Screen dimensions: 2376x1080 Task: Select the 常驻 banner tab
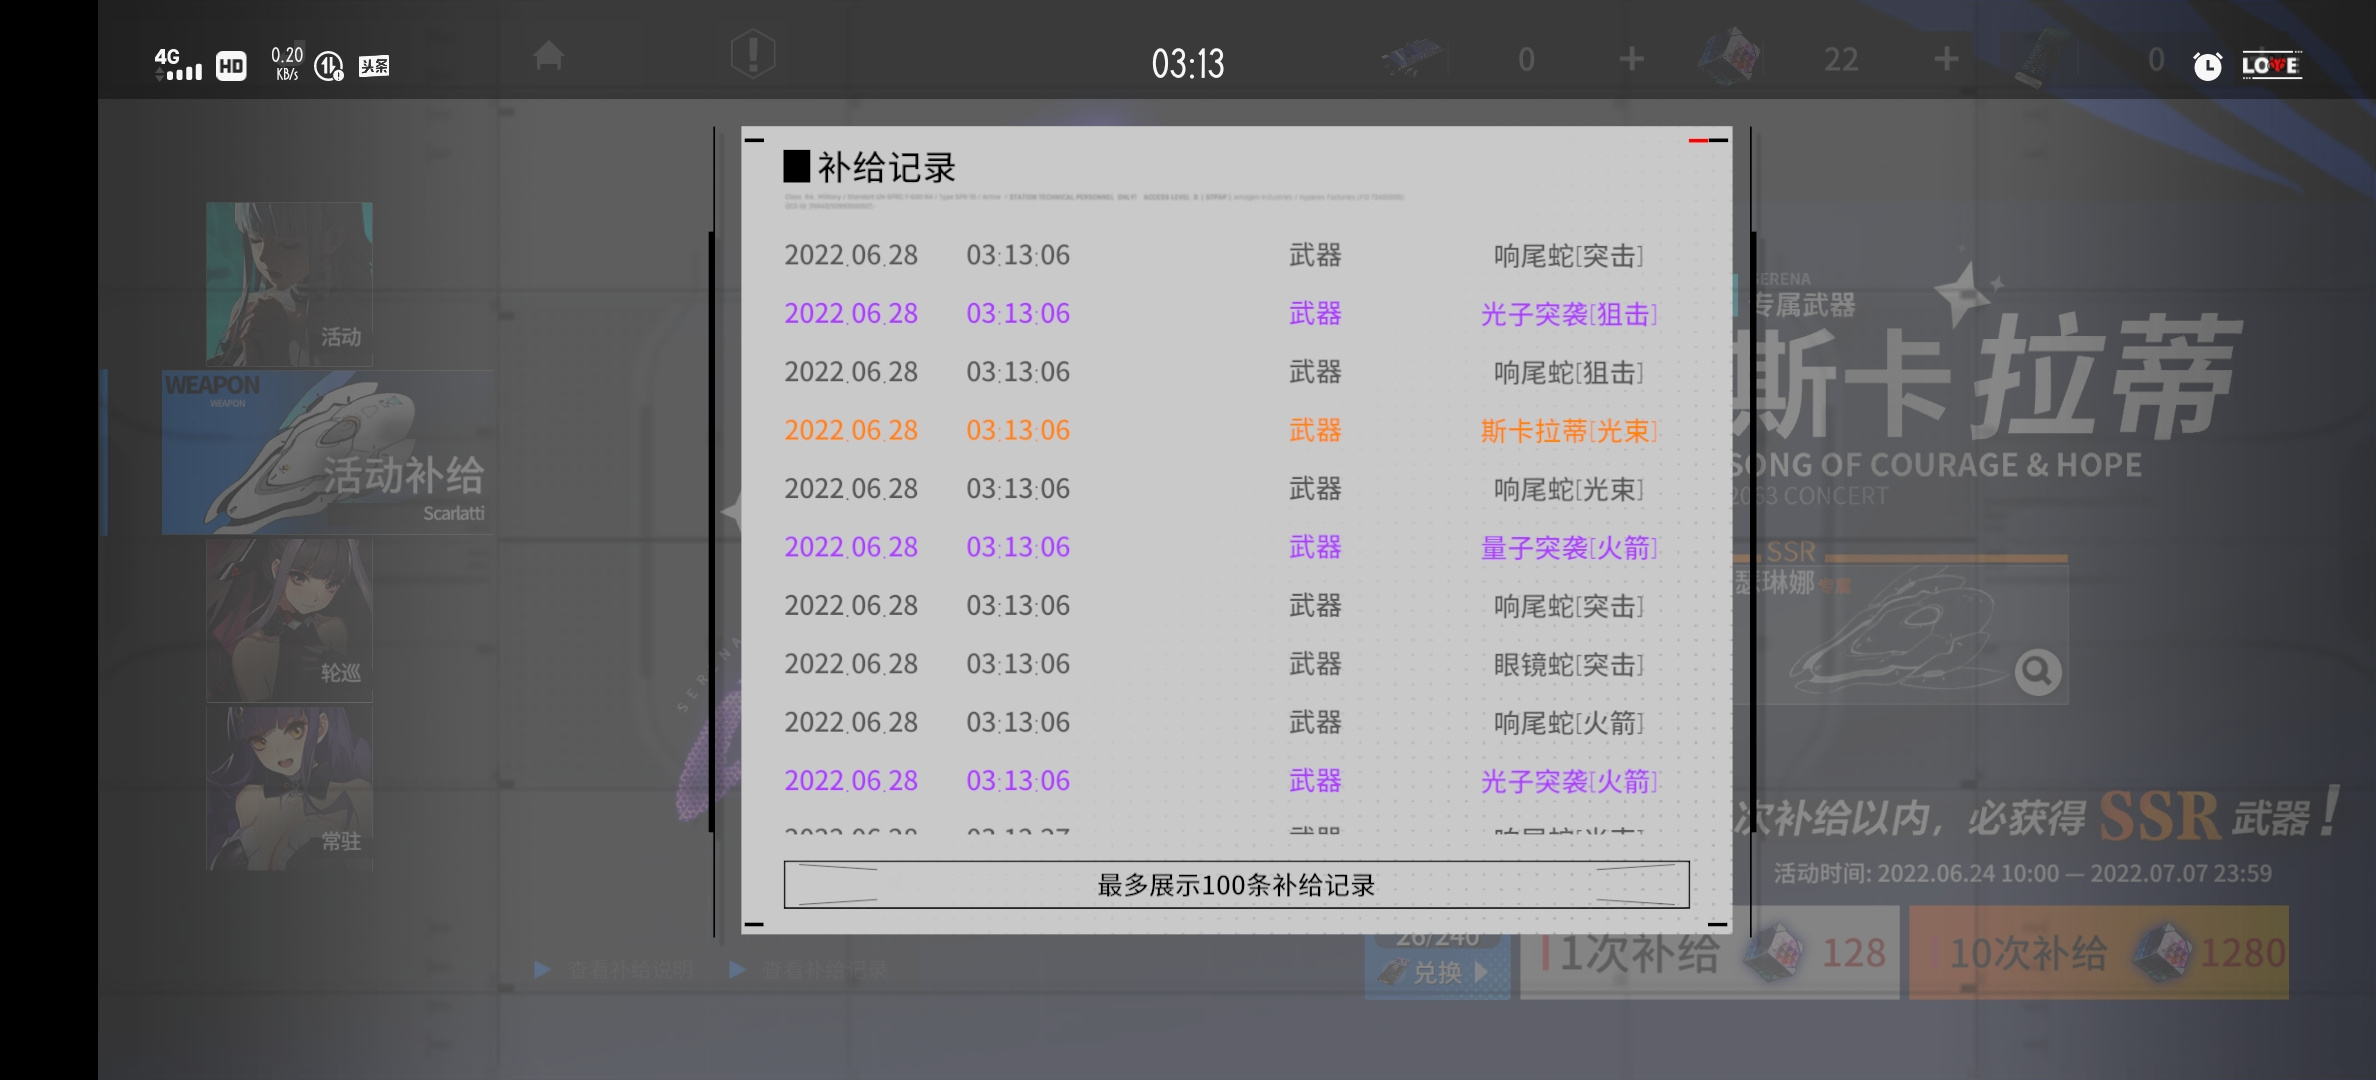tap(289, 788)
